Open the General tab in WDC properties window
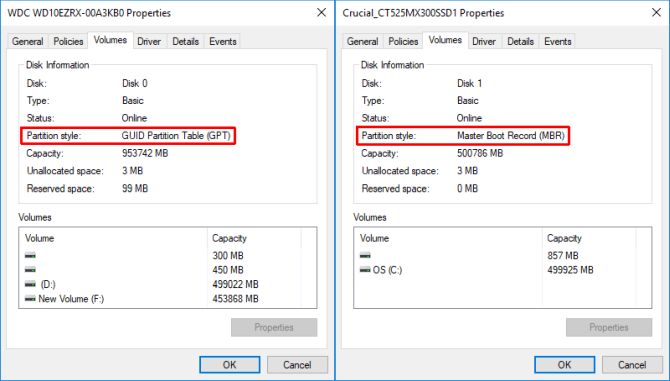 click(x=27, y=41)
